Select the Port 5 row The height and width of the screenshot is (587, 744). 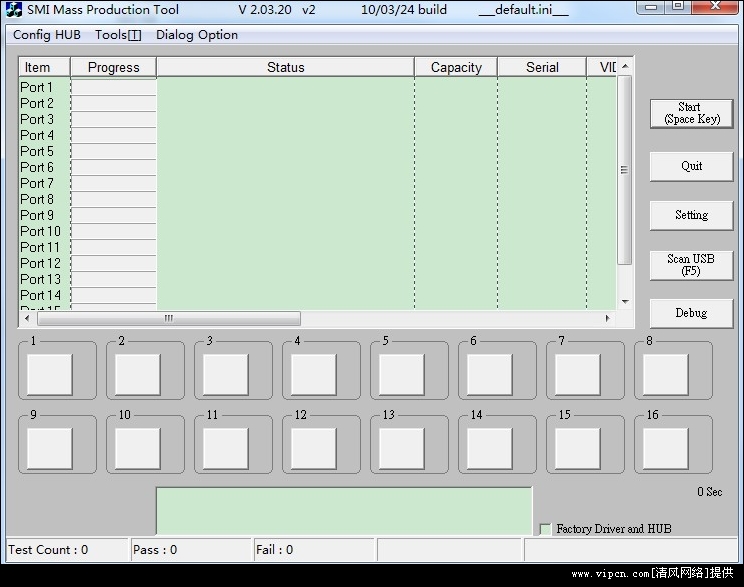click(317, 151)
